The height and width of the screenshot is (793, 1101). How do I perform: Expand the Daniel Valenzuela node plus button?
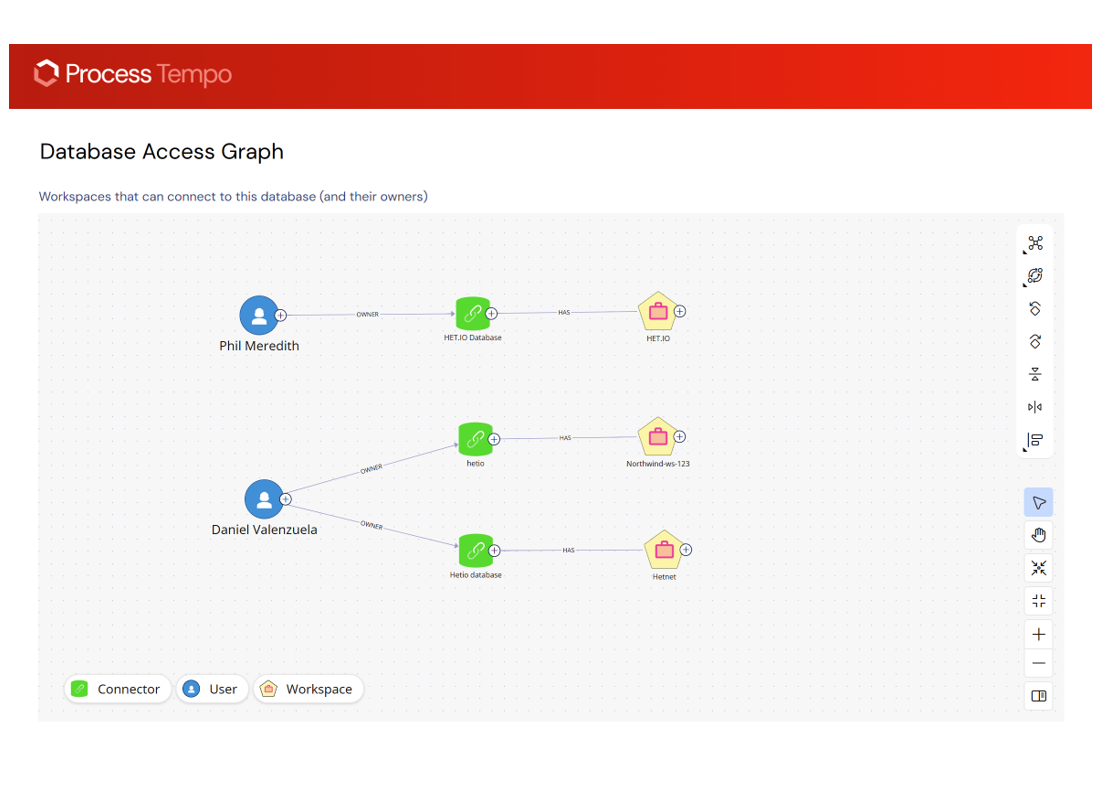pyautogui.click(x=285, y=499)
